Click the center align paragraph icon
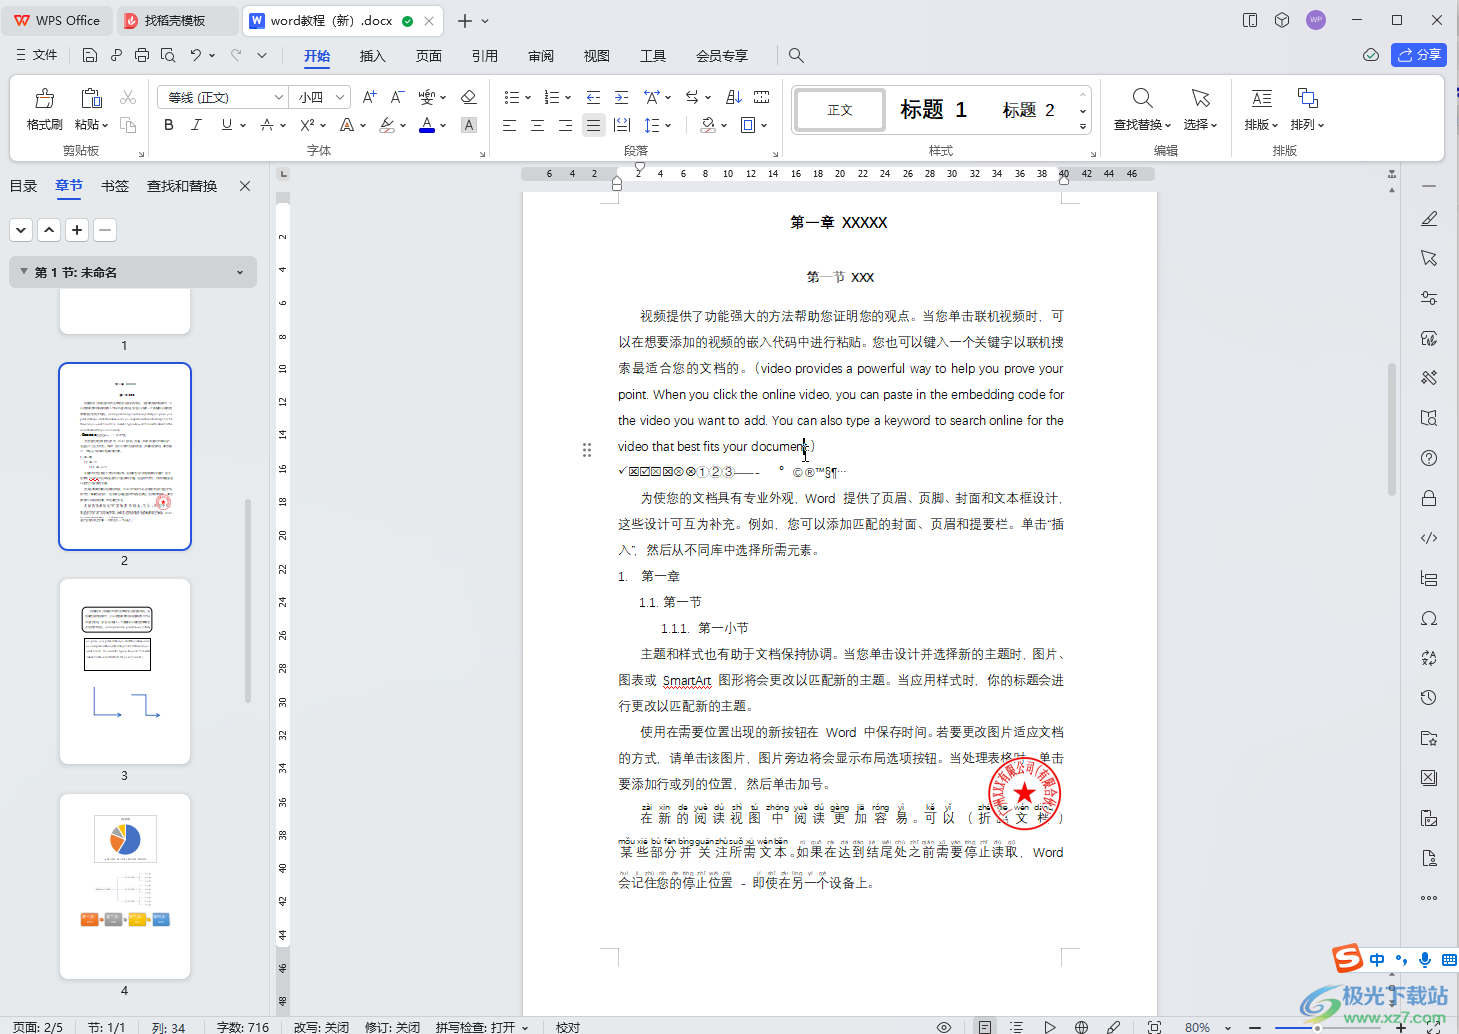This screenshot has width=1459, height=1034. (x=537, y=125)
